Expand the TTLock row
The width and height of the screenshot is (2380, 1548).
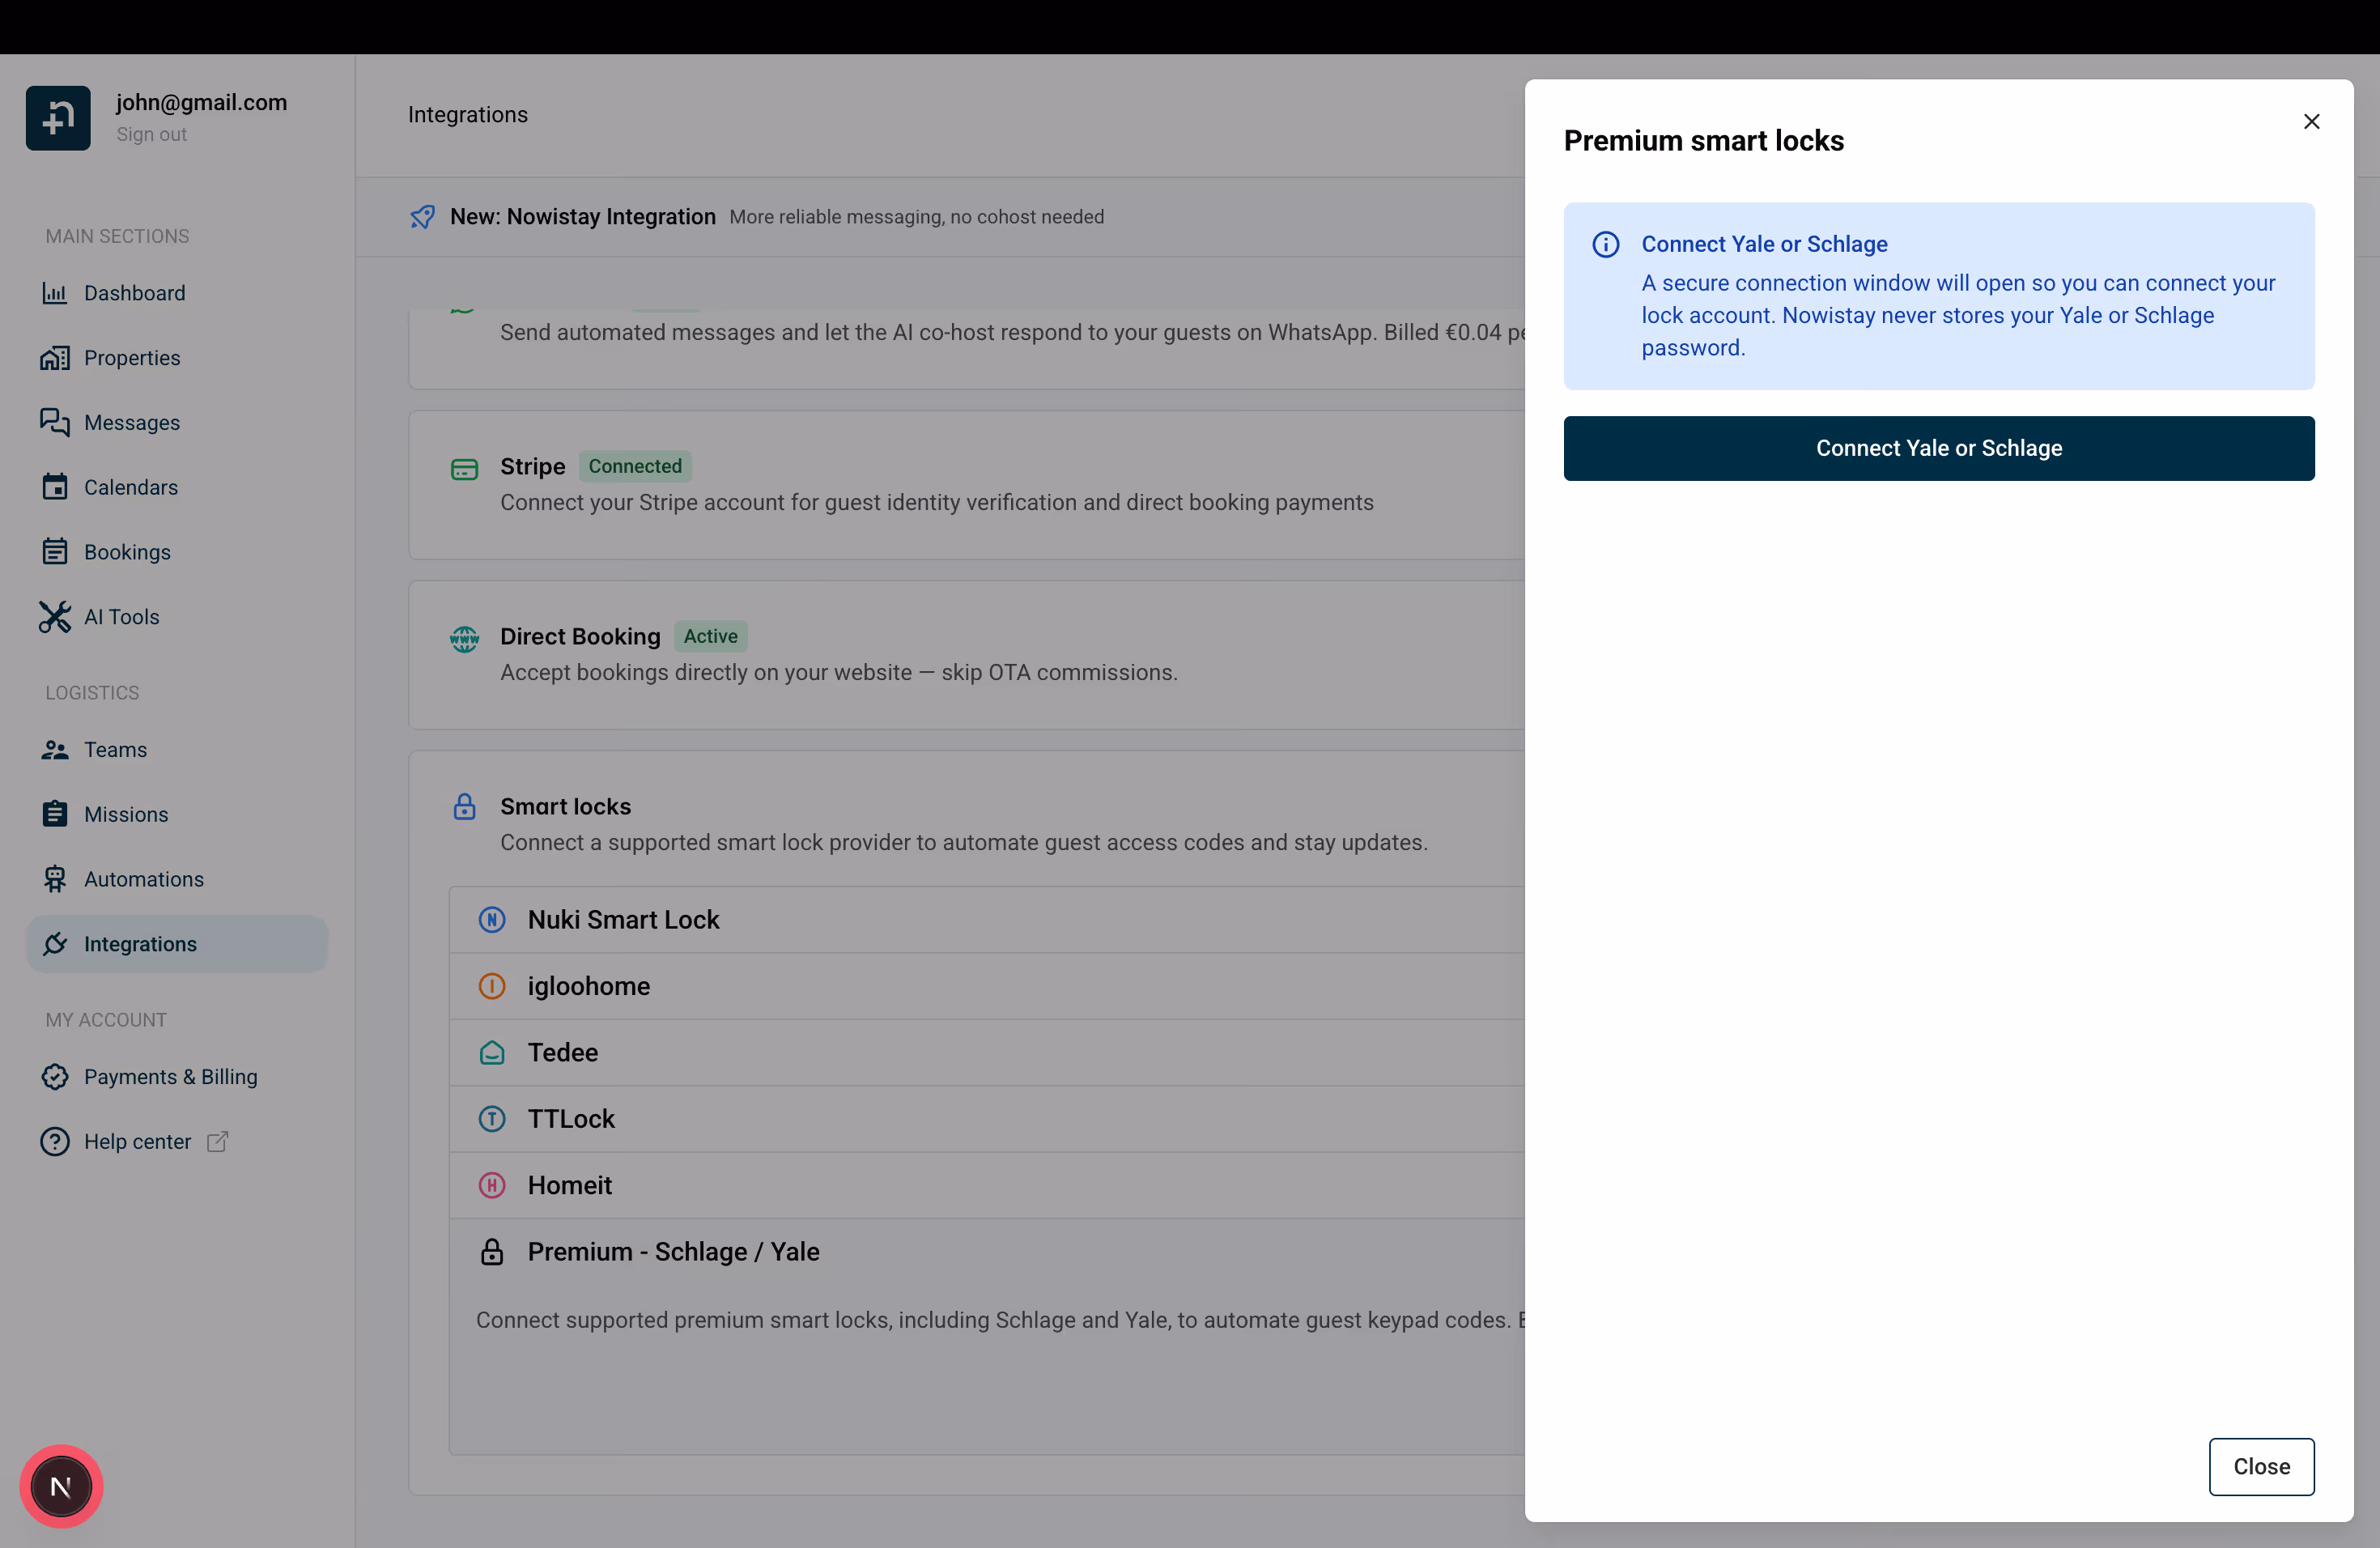(987, 1119)
